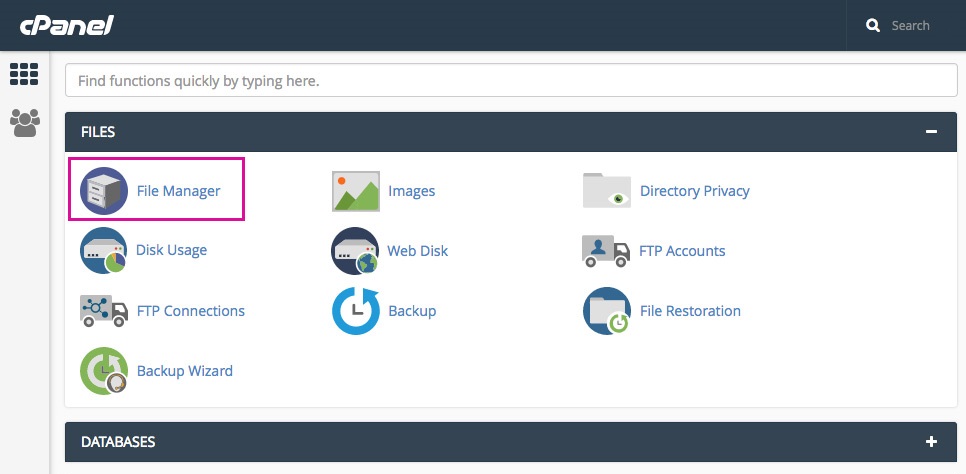Screen dimensions: 966x474
Task: Open the Directory Privacy folder icon
Action: click(607, 190)
